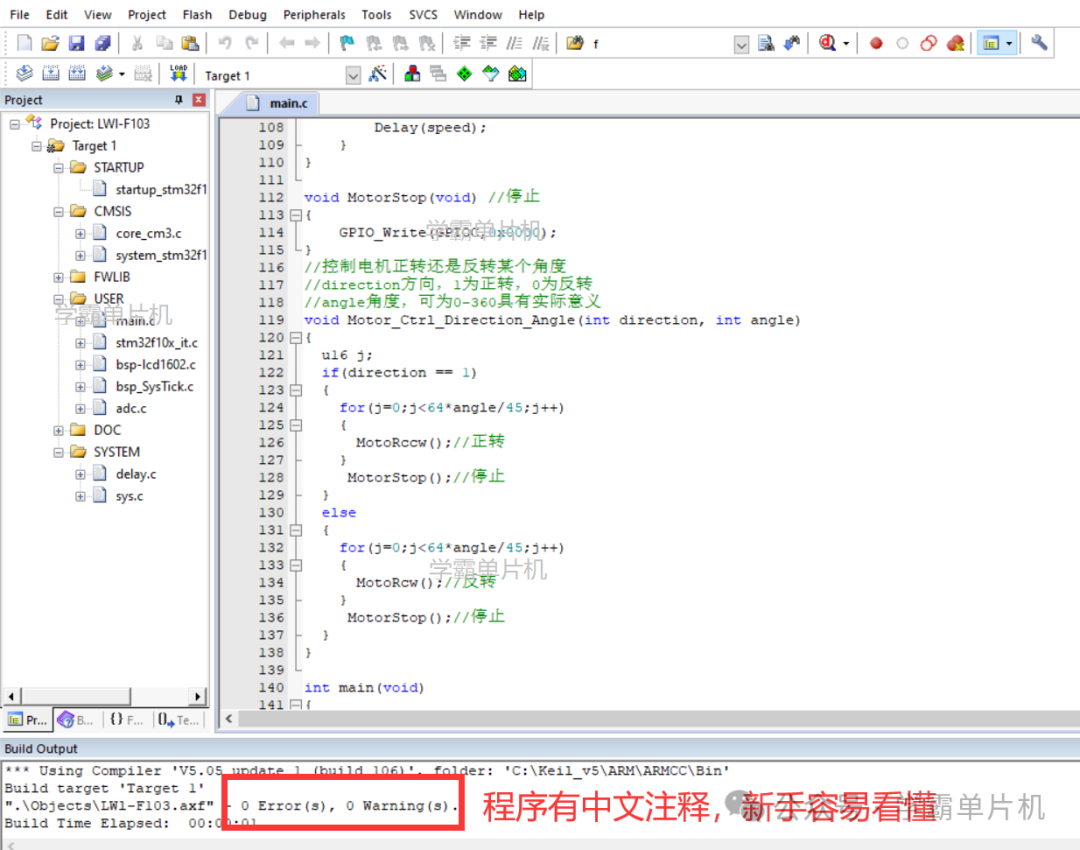Open the Flash menu
Screen dimensions: 1080x850
tap(197, 14)
